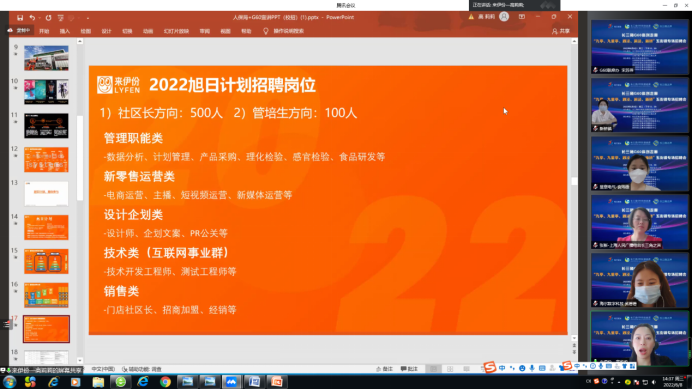The image size is (693, 390).
Task: Select slide 17 thumbnail
Action: (46, 329)
